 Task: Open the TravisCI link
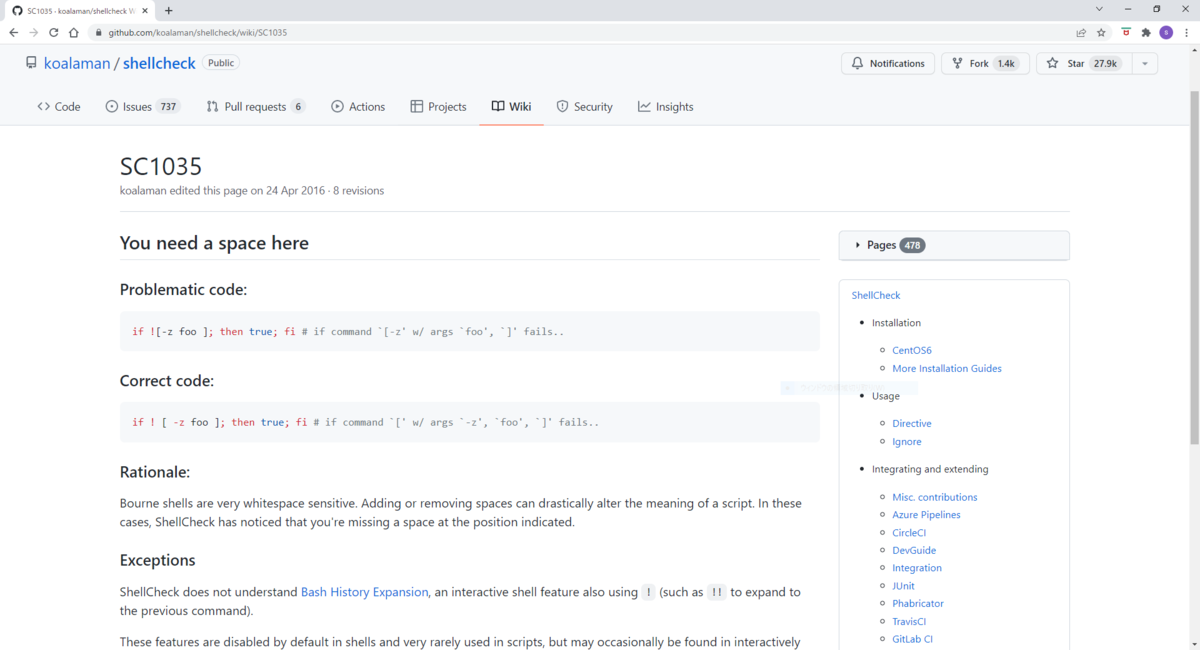coord(910,621)
